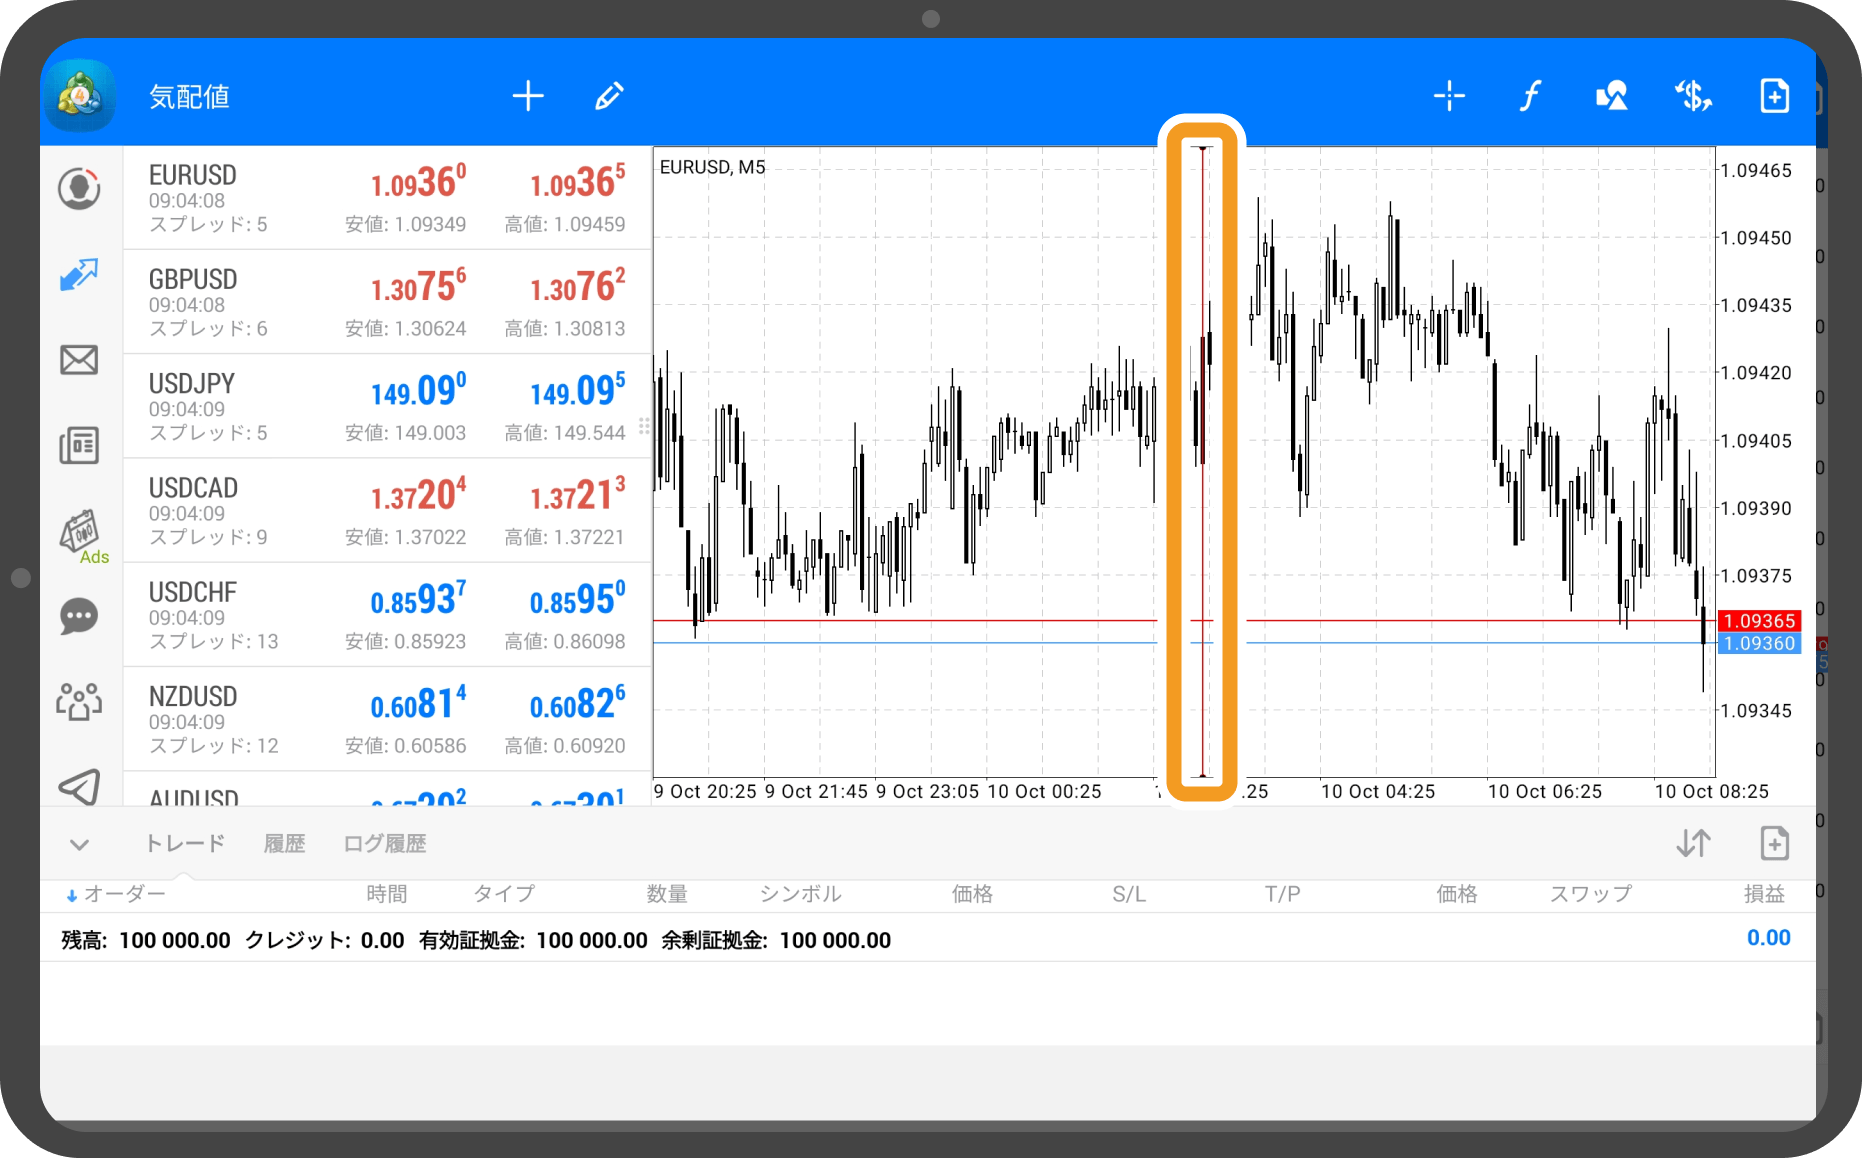Screen dimensions: 1862x1158
Task: Open the chart objects shapes icon
Action: coord(1611,96)
